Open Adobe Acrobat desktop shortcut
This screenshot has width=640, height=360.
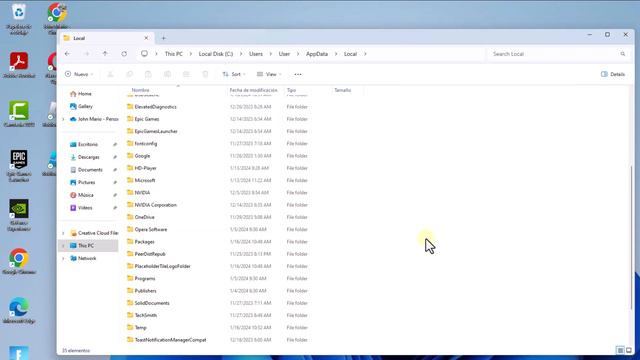19,65
